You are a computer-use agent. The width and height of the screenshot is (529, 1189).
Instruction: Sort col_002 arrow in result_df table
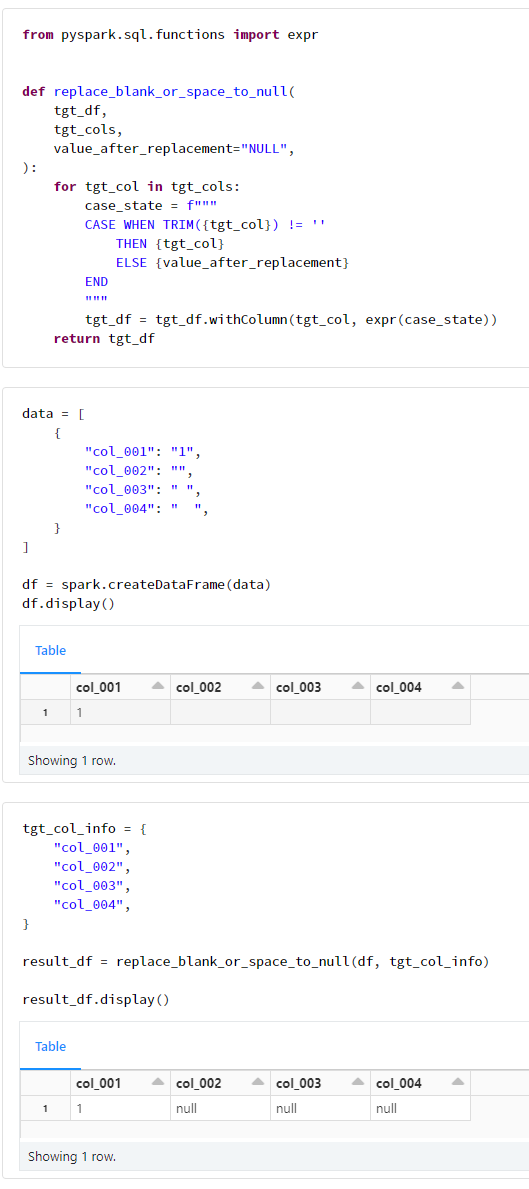(x=258, y=1081)
